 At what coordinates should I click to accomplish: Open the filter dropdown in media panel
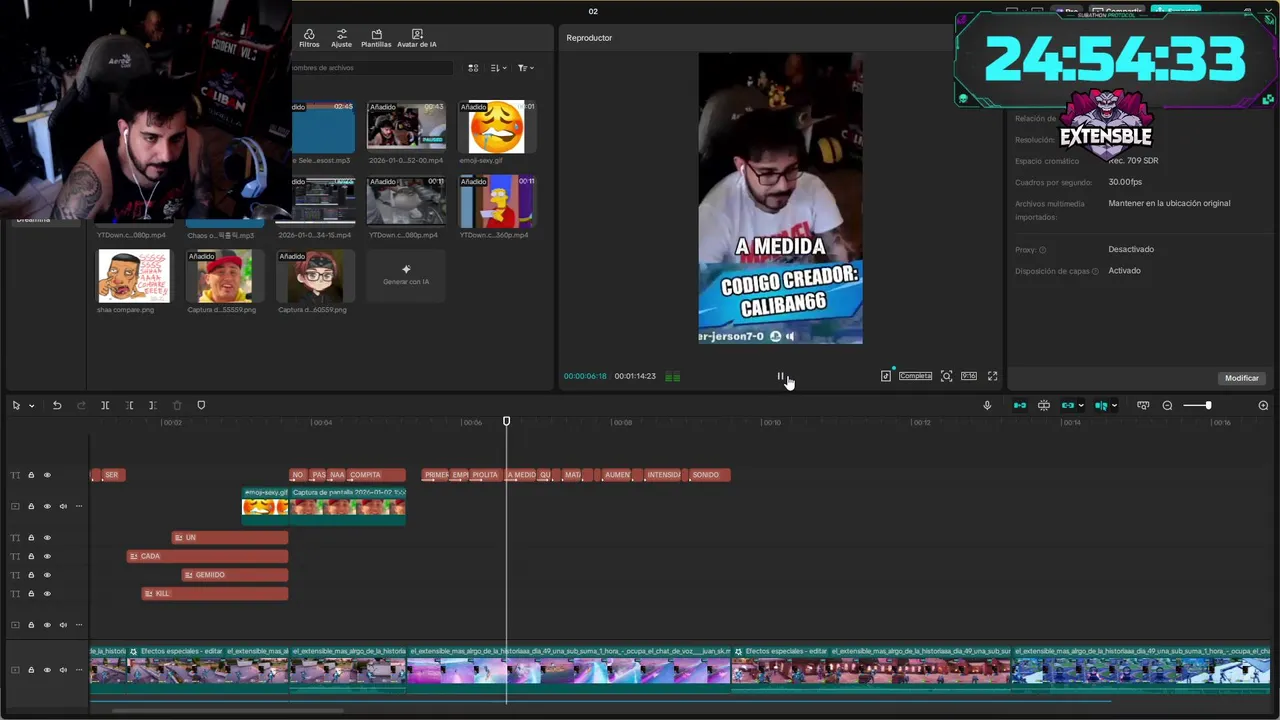coord(526,68)
